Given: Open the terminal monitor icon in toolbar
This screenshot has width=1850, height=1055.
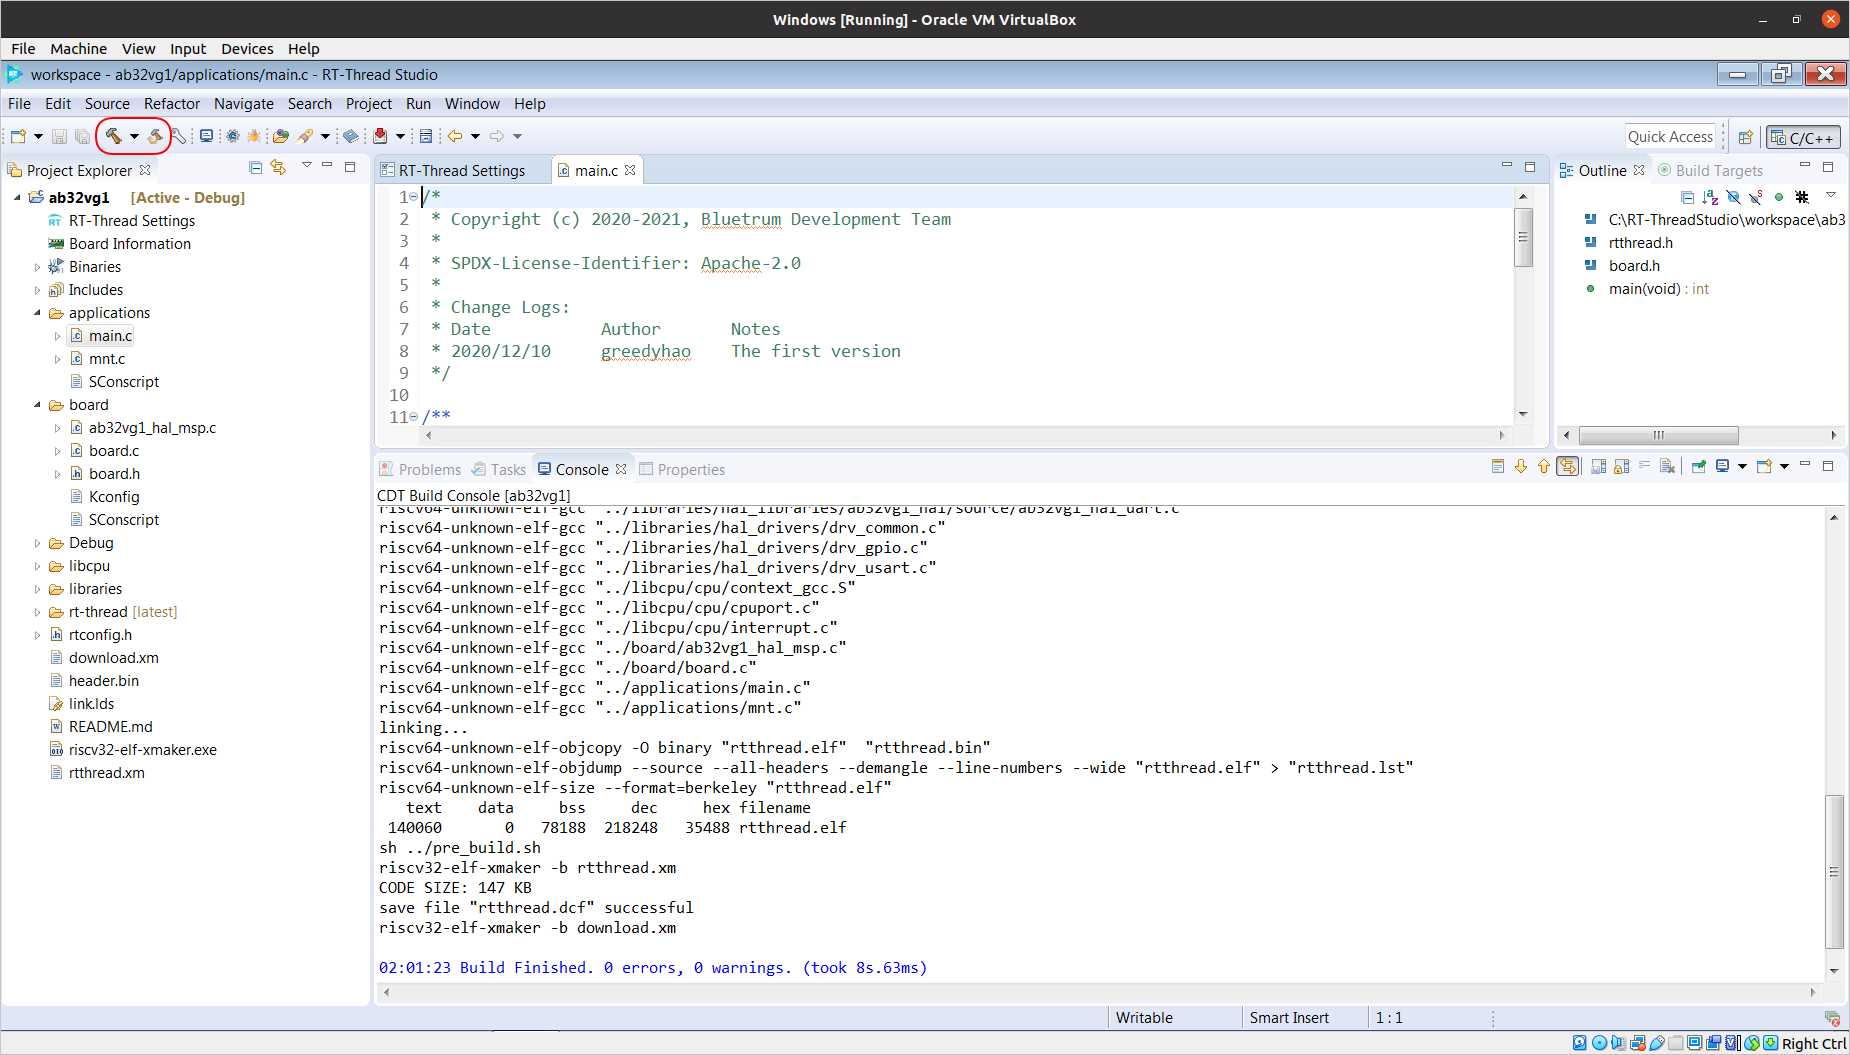Looking at the screenshot, I should [206, 136].
